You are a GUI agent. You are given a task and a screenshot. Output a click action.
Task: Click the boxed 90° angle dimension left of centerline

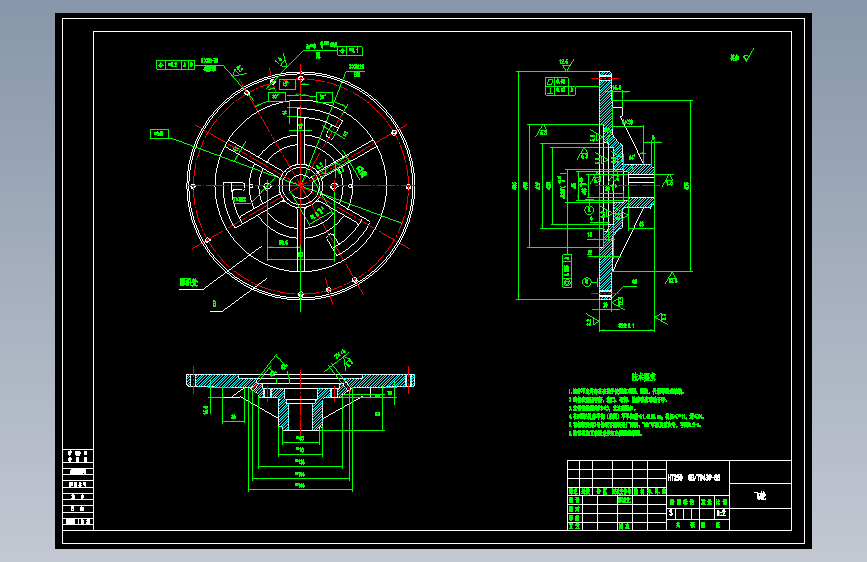(276, 97)
